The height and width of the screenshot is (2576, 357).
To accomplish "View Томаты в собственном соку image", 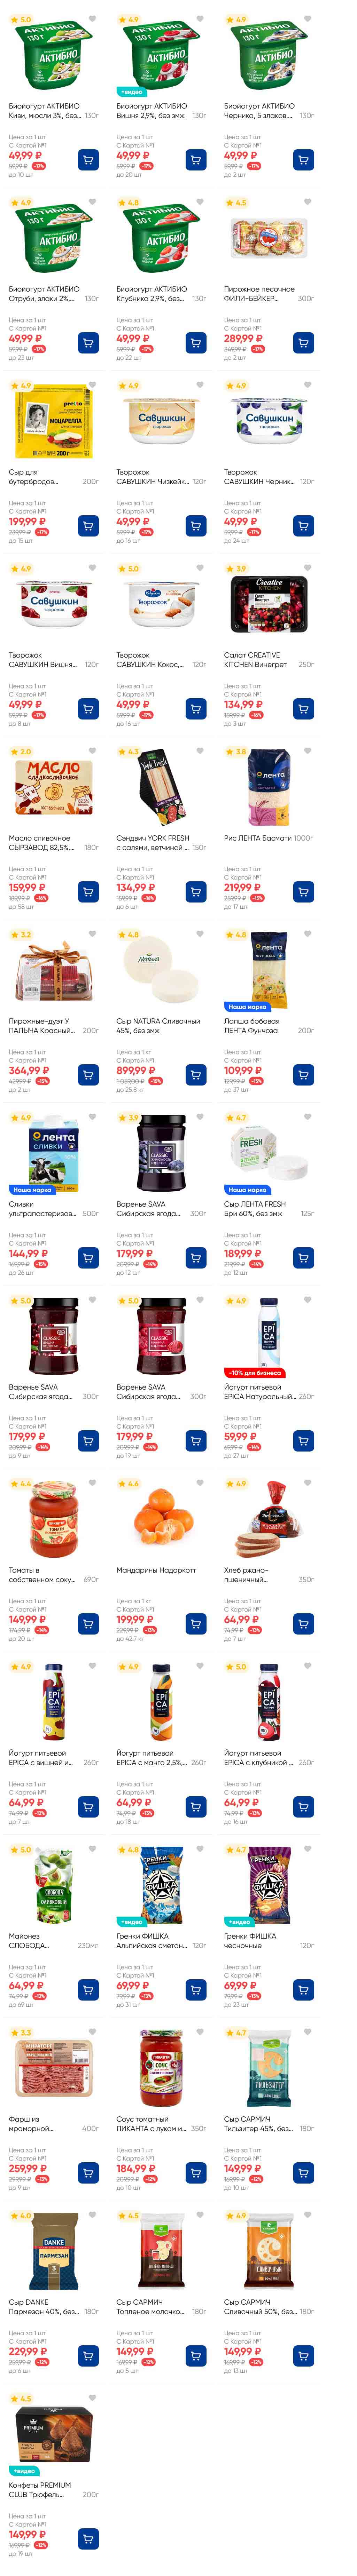I will (x=53, y=1519).
